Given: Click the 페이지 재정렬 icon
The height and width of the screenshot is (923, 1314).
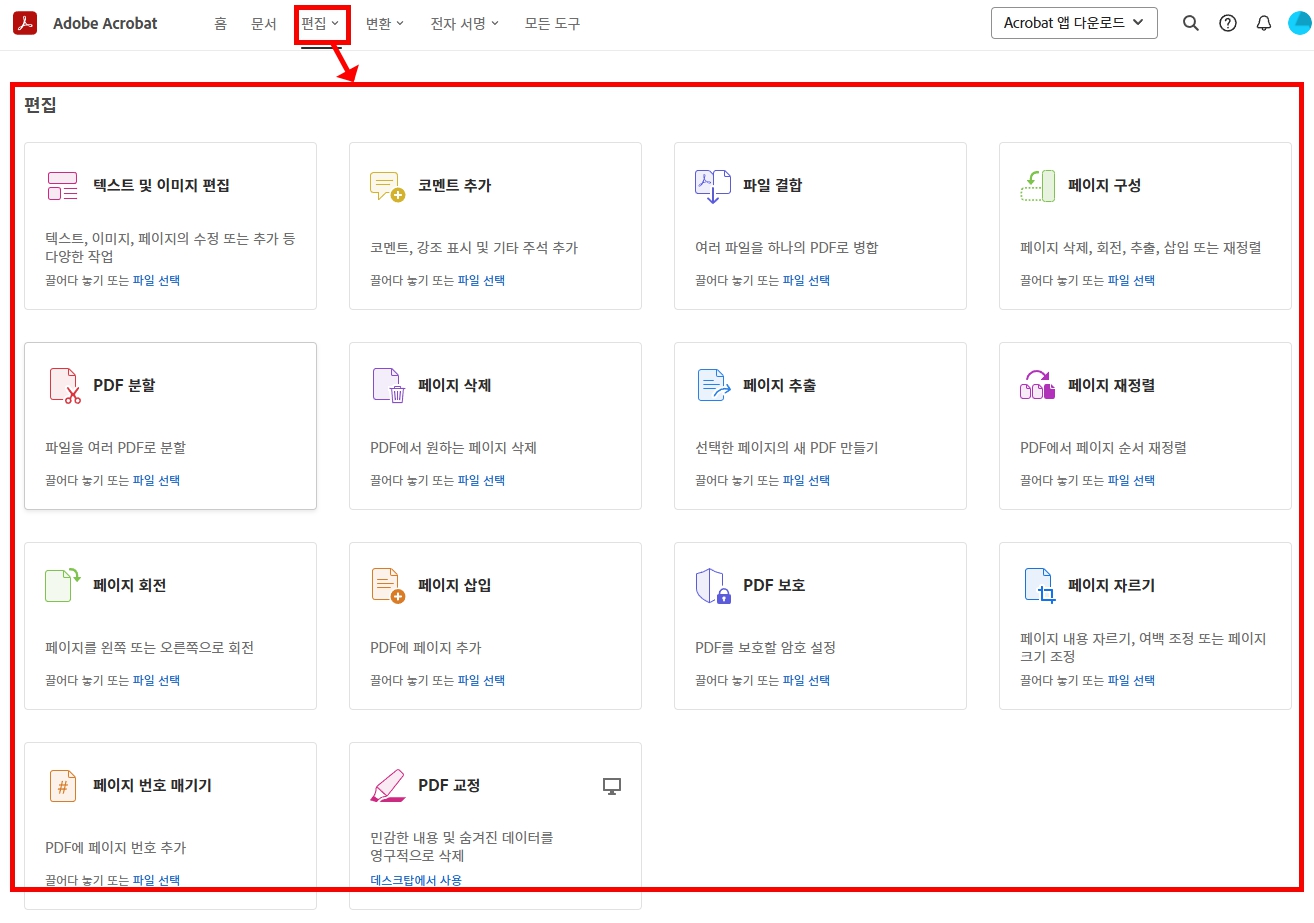Looking at the screenshot, I should point(1038,386).
